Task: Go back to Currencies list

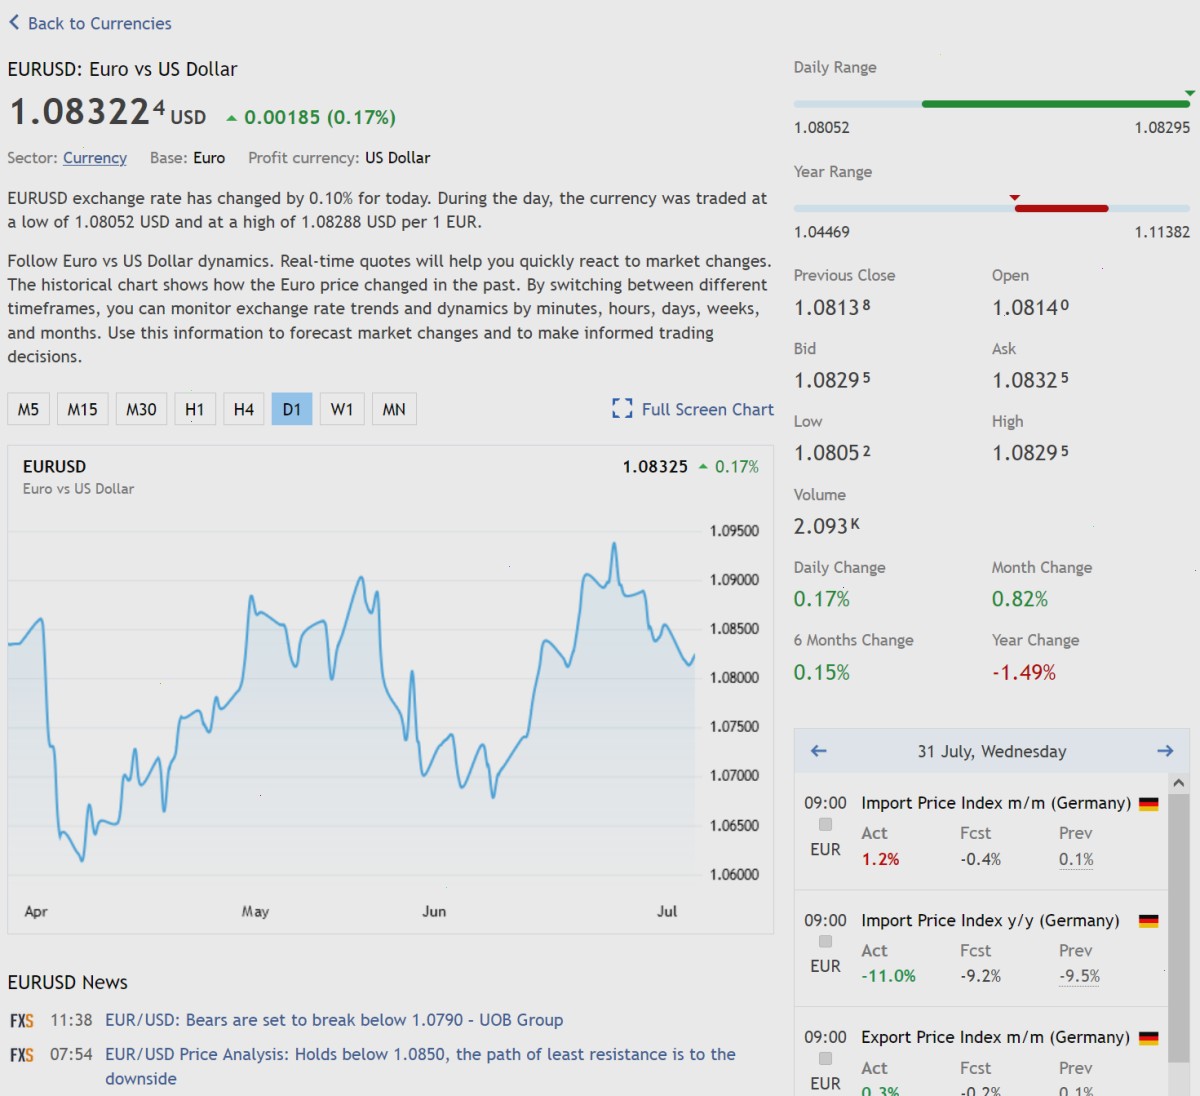Action: 90,23
